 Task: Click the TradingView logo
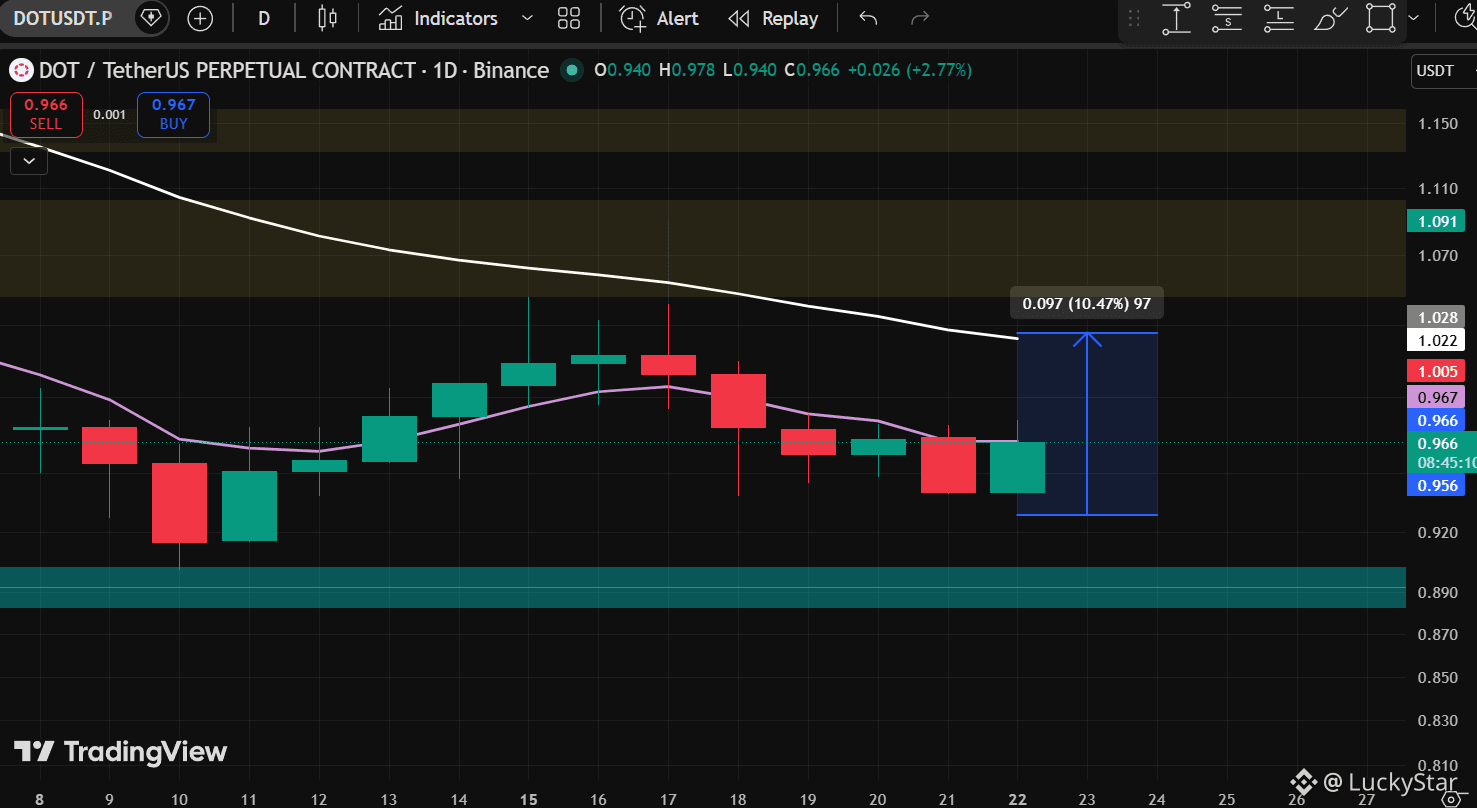point(120,752)
